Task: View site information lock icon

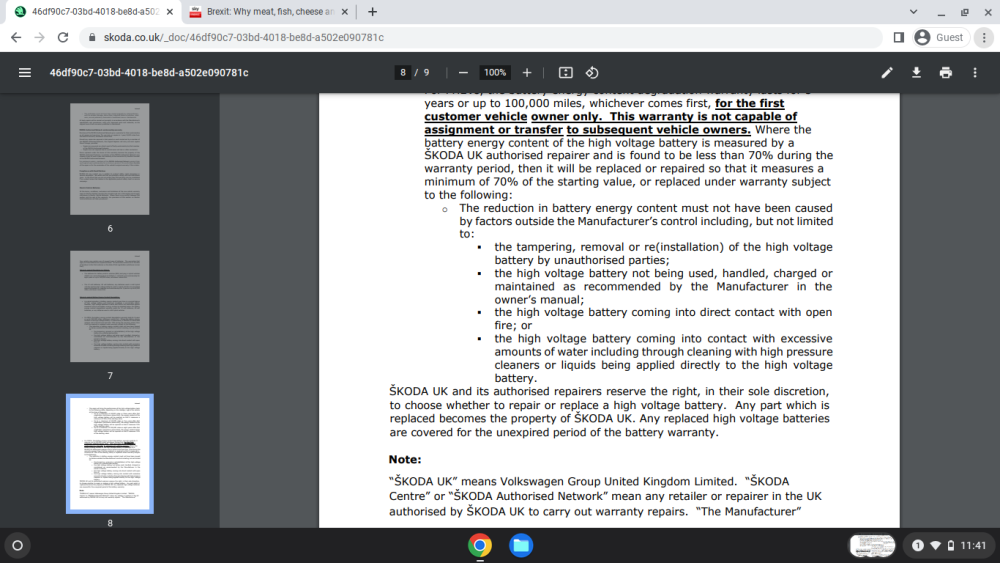Action: 92,38
